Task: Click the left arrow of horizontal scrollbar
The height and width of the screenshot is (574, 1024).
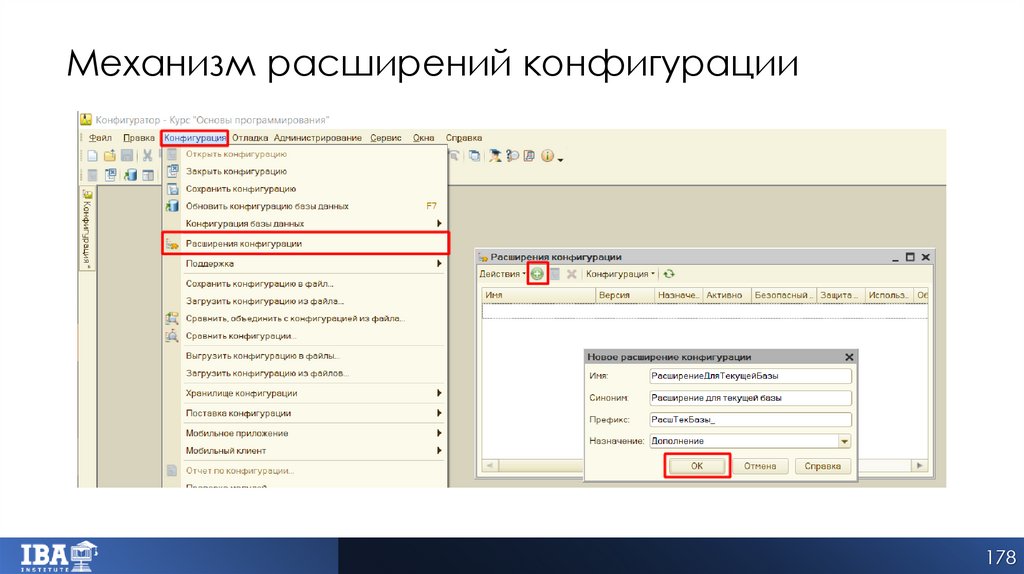Action: click(x=489, y=466)
